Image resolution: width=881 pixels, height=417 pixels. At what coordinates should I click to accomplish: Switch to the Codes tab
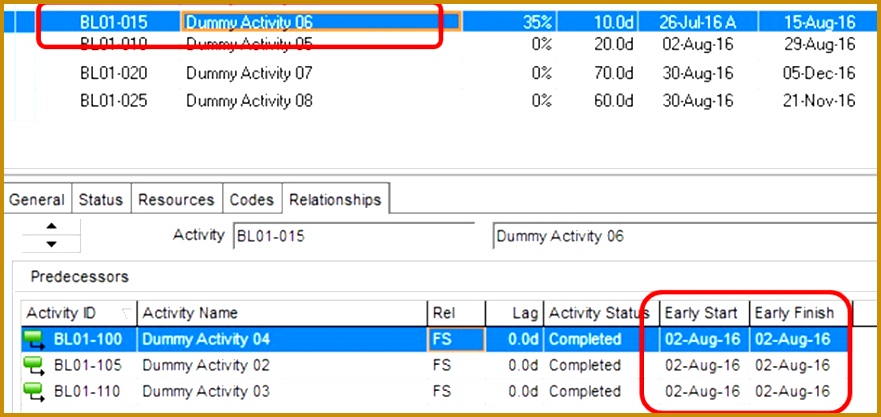(252, 200)
